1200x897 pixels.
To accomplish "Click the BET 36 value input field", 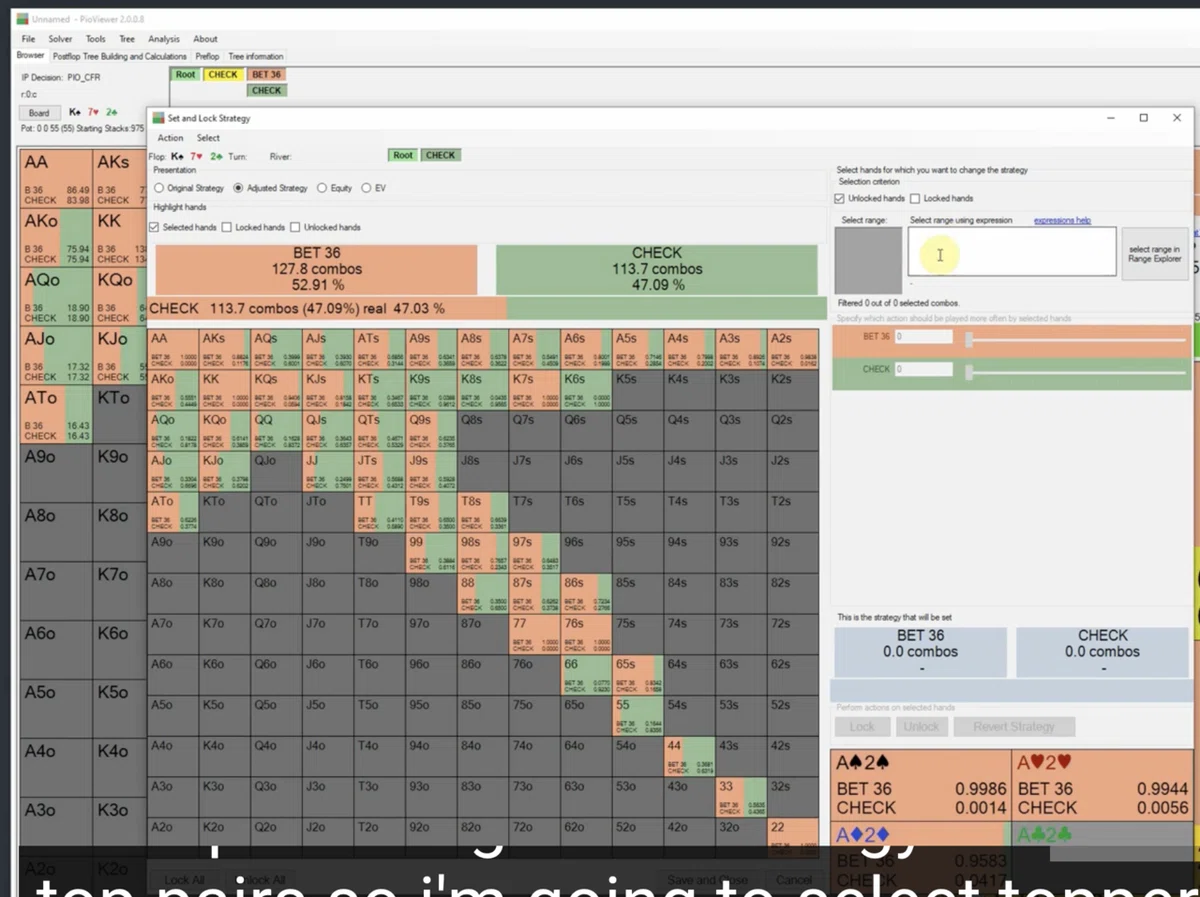I will (923, 337).
